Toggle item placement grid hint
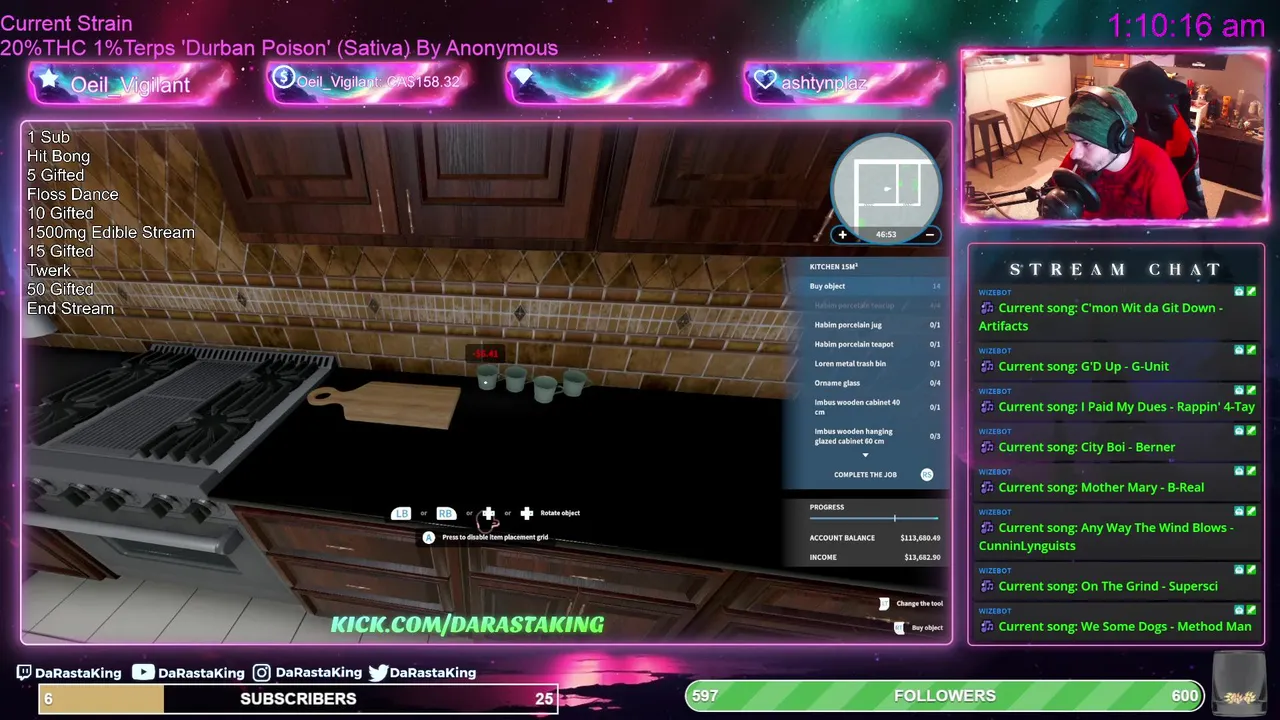The image size is (1280, 720). [x=495, y=538]
